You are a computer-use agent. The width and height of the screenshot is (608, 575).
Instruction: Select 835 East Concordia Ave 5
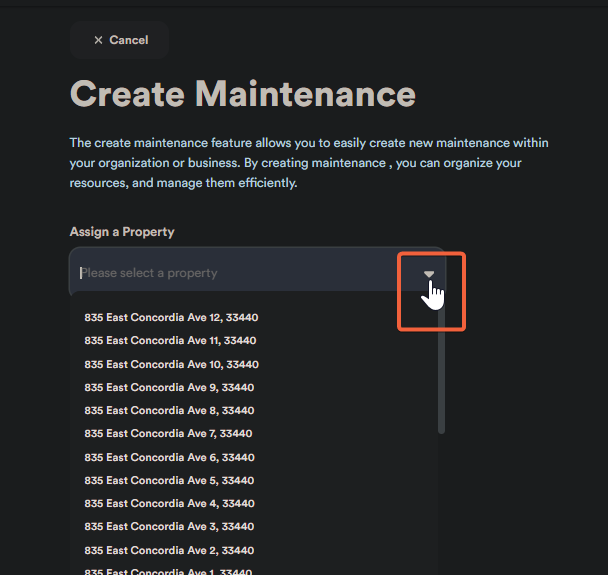click(169, 480)
